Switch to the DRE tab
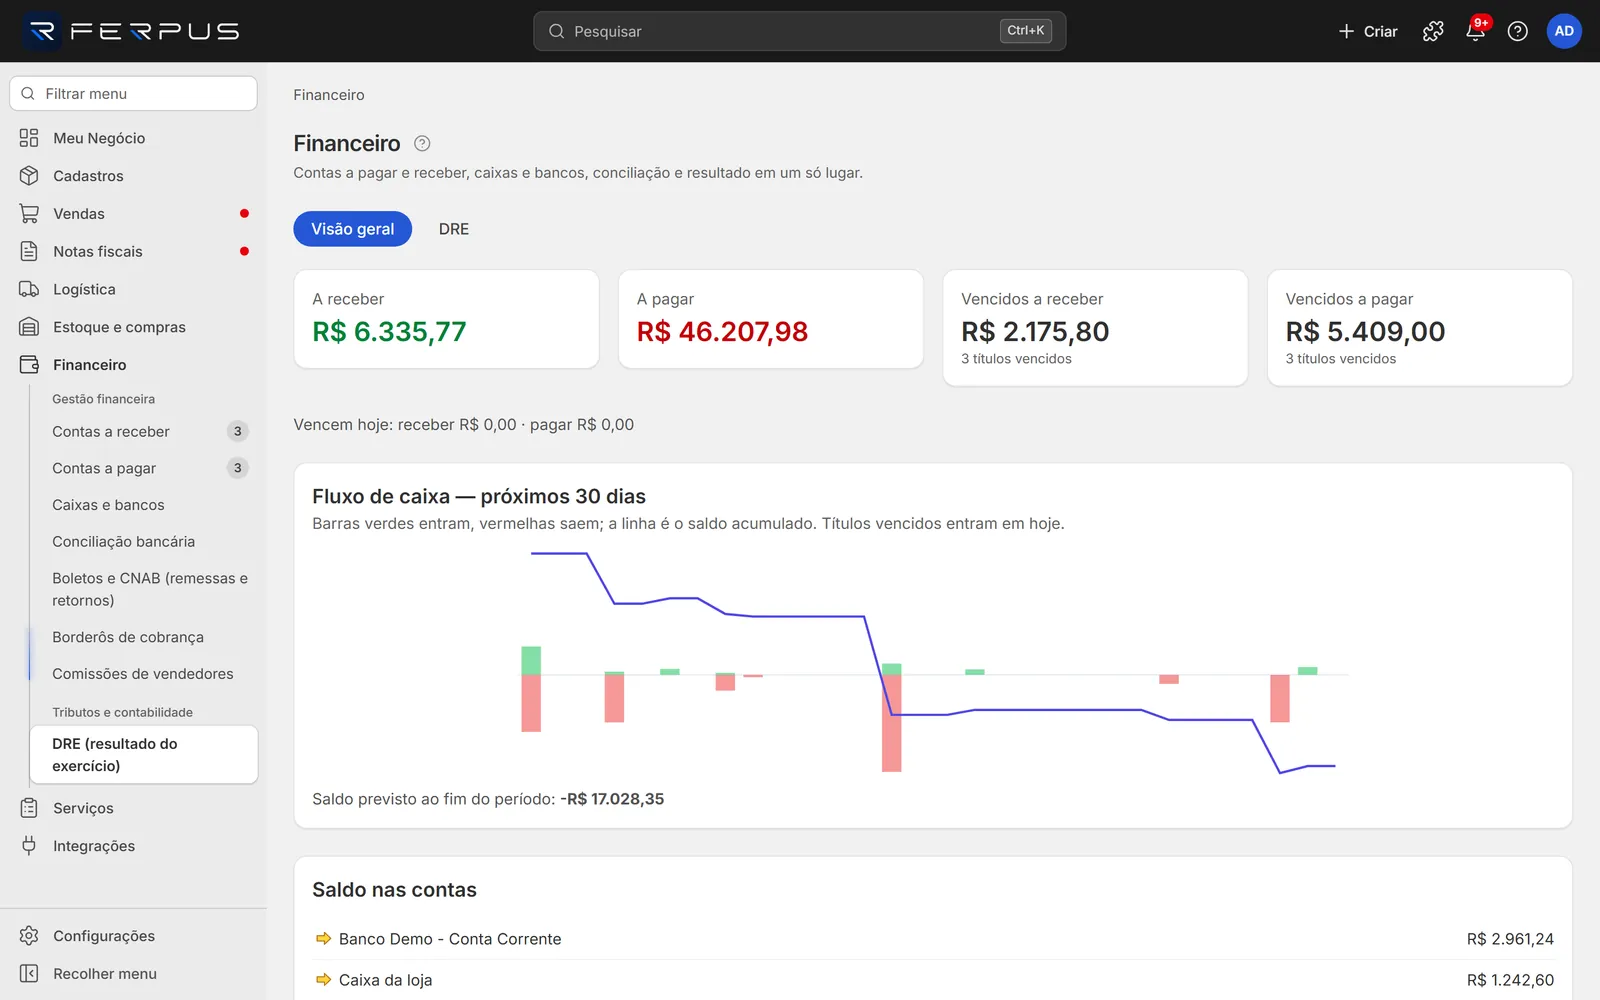1600x1000 pixels. [454, 229]
